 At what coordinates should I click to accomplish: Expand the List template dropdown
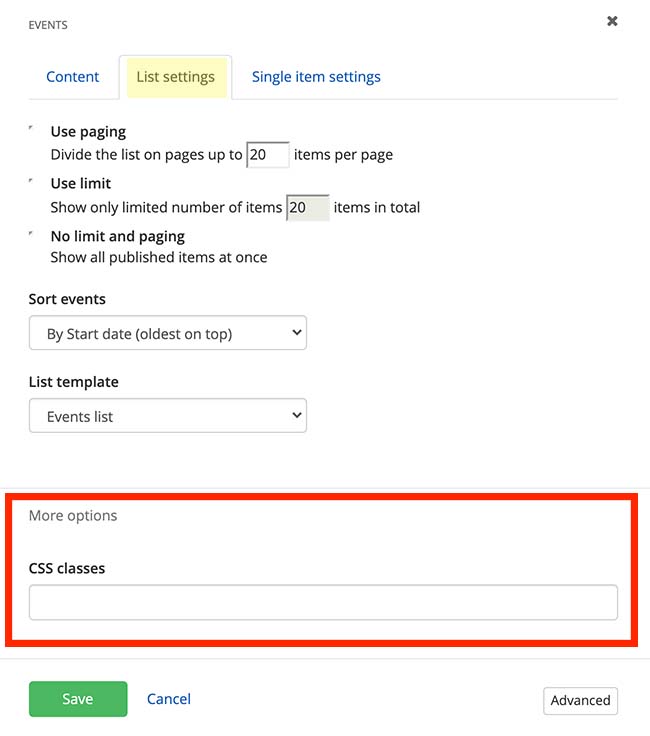pos(168,416)
